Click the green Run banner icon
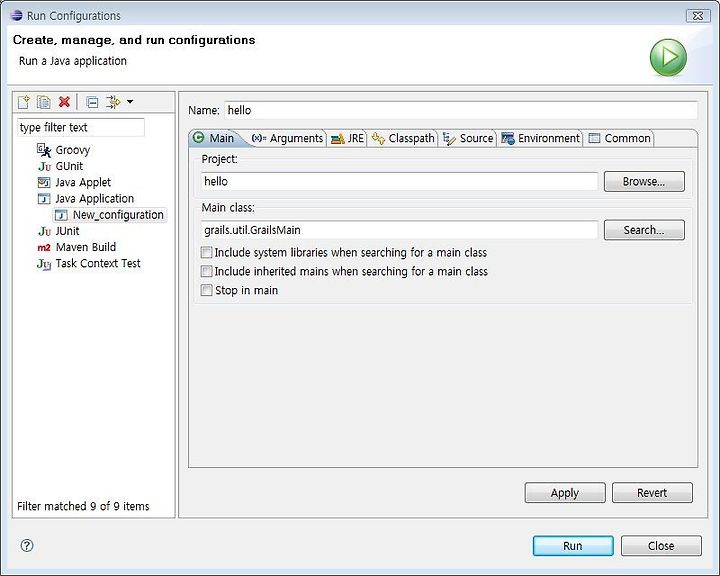The height and width of the screenshot is (576, 720). coord(668,57)
